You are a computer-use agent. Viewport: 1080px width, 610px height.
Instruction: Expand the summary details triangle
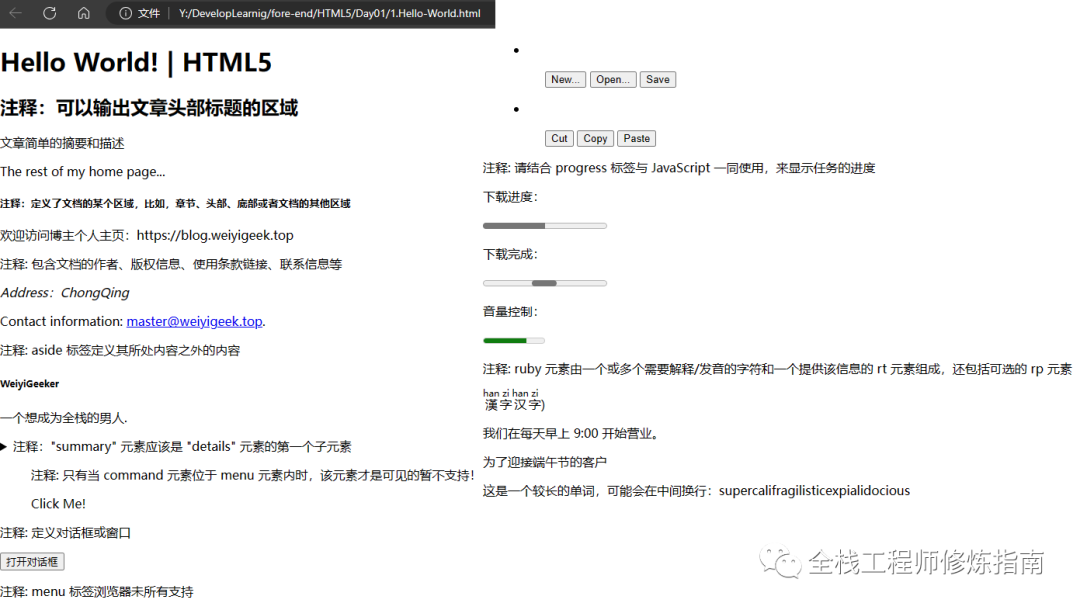pos(4,447)
